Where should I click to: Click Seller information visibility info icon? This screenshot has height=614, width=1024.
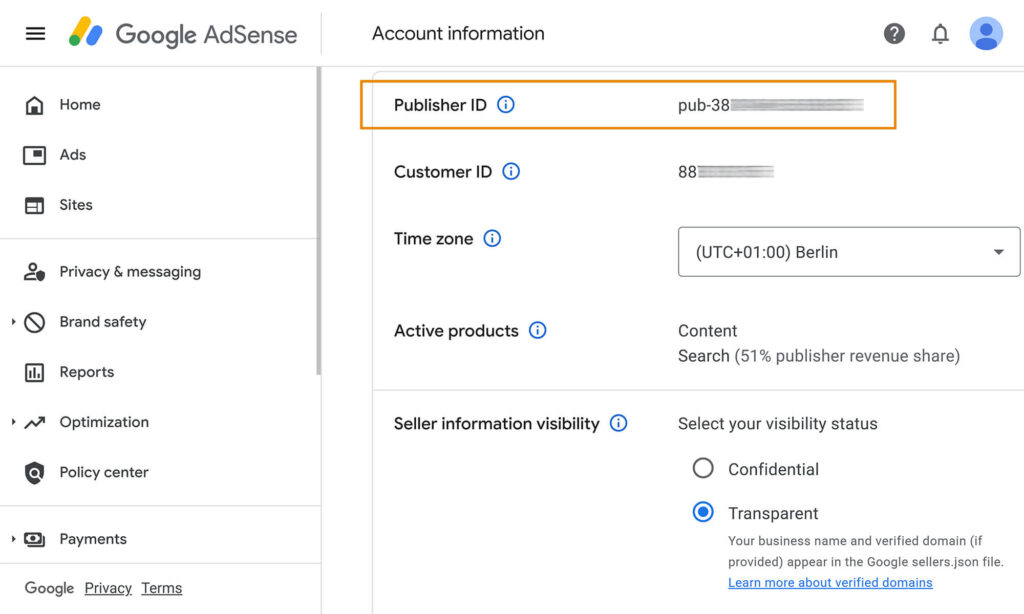click(x=619, y=424)
